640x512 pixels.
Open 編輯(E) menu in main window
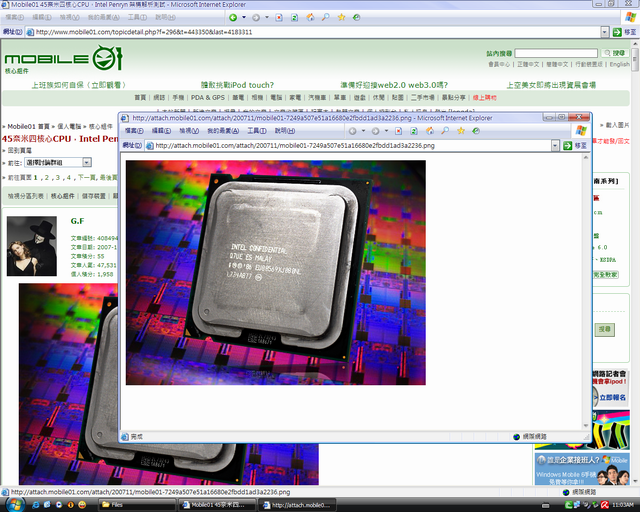pos(42,18)
